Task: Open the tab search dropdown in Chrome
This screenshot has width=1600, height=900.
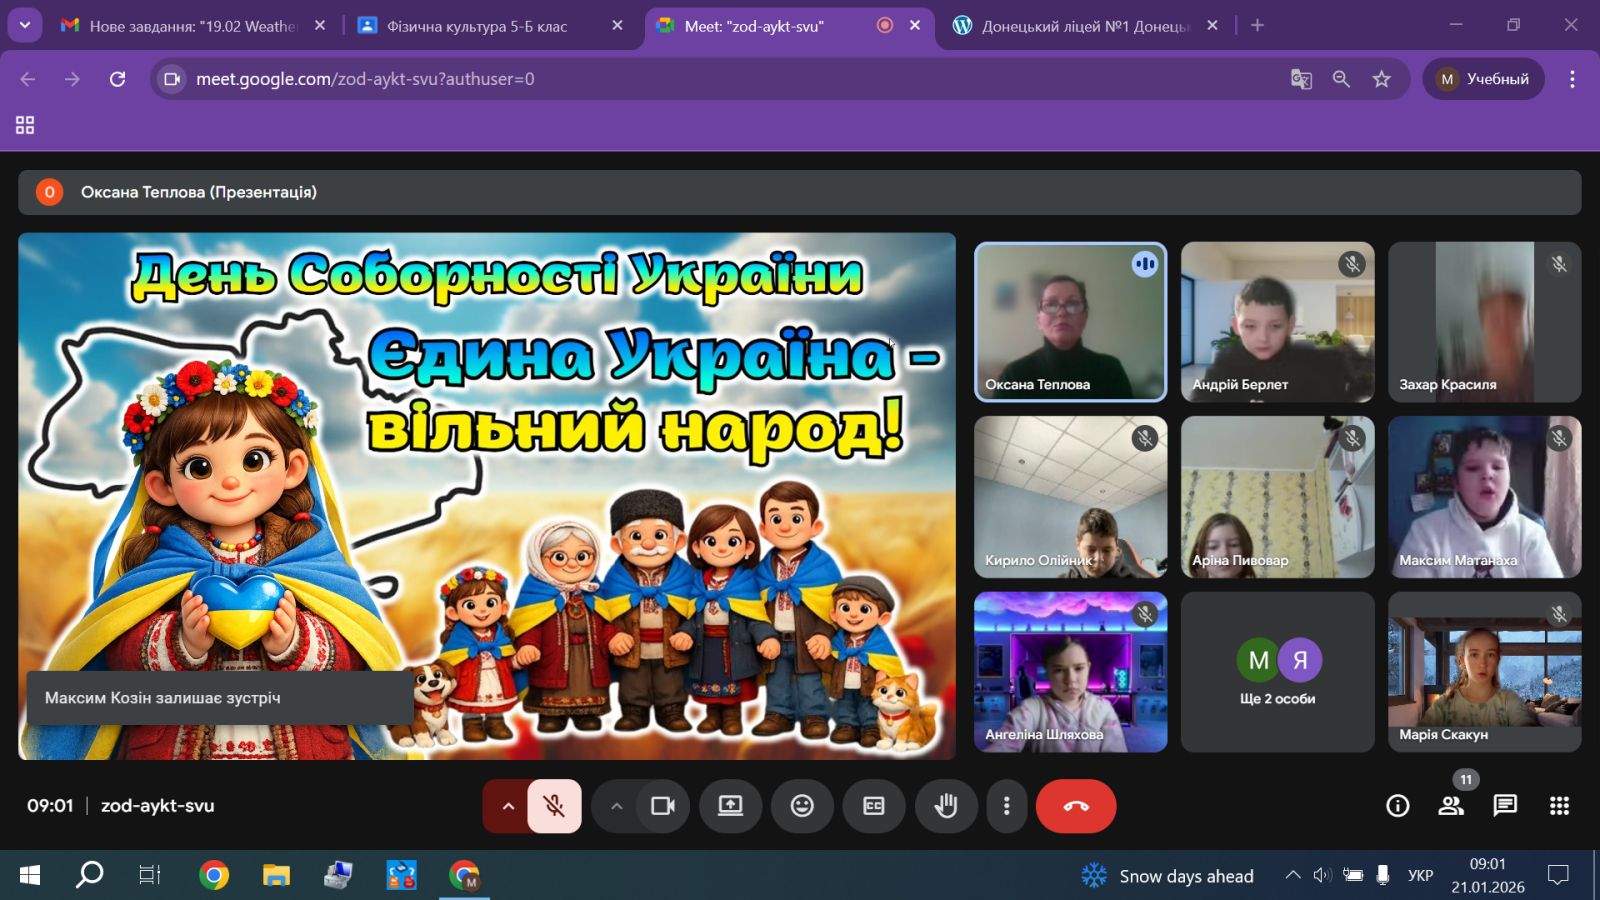Action: click(x=25, y=25)
